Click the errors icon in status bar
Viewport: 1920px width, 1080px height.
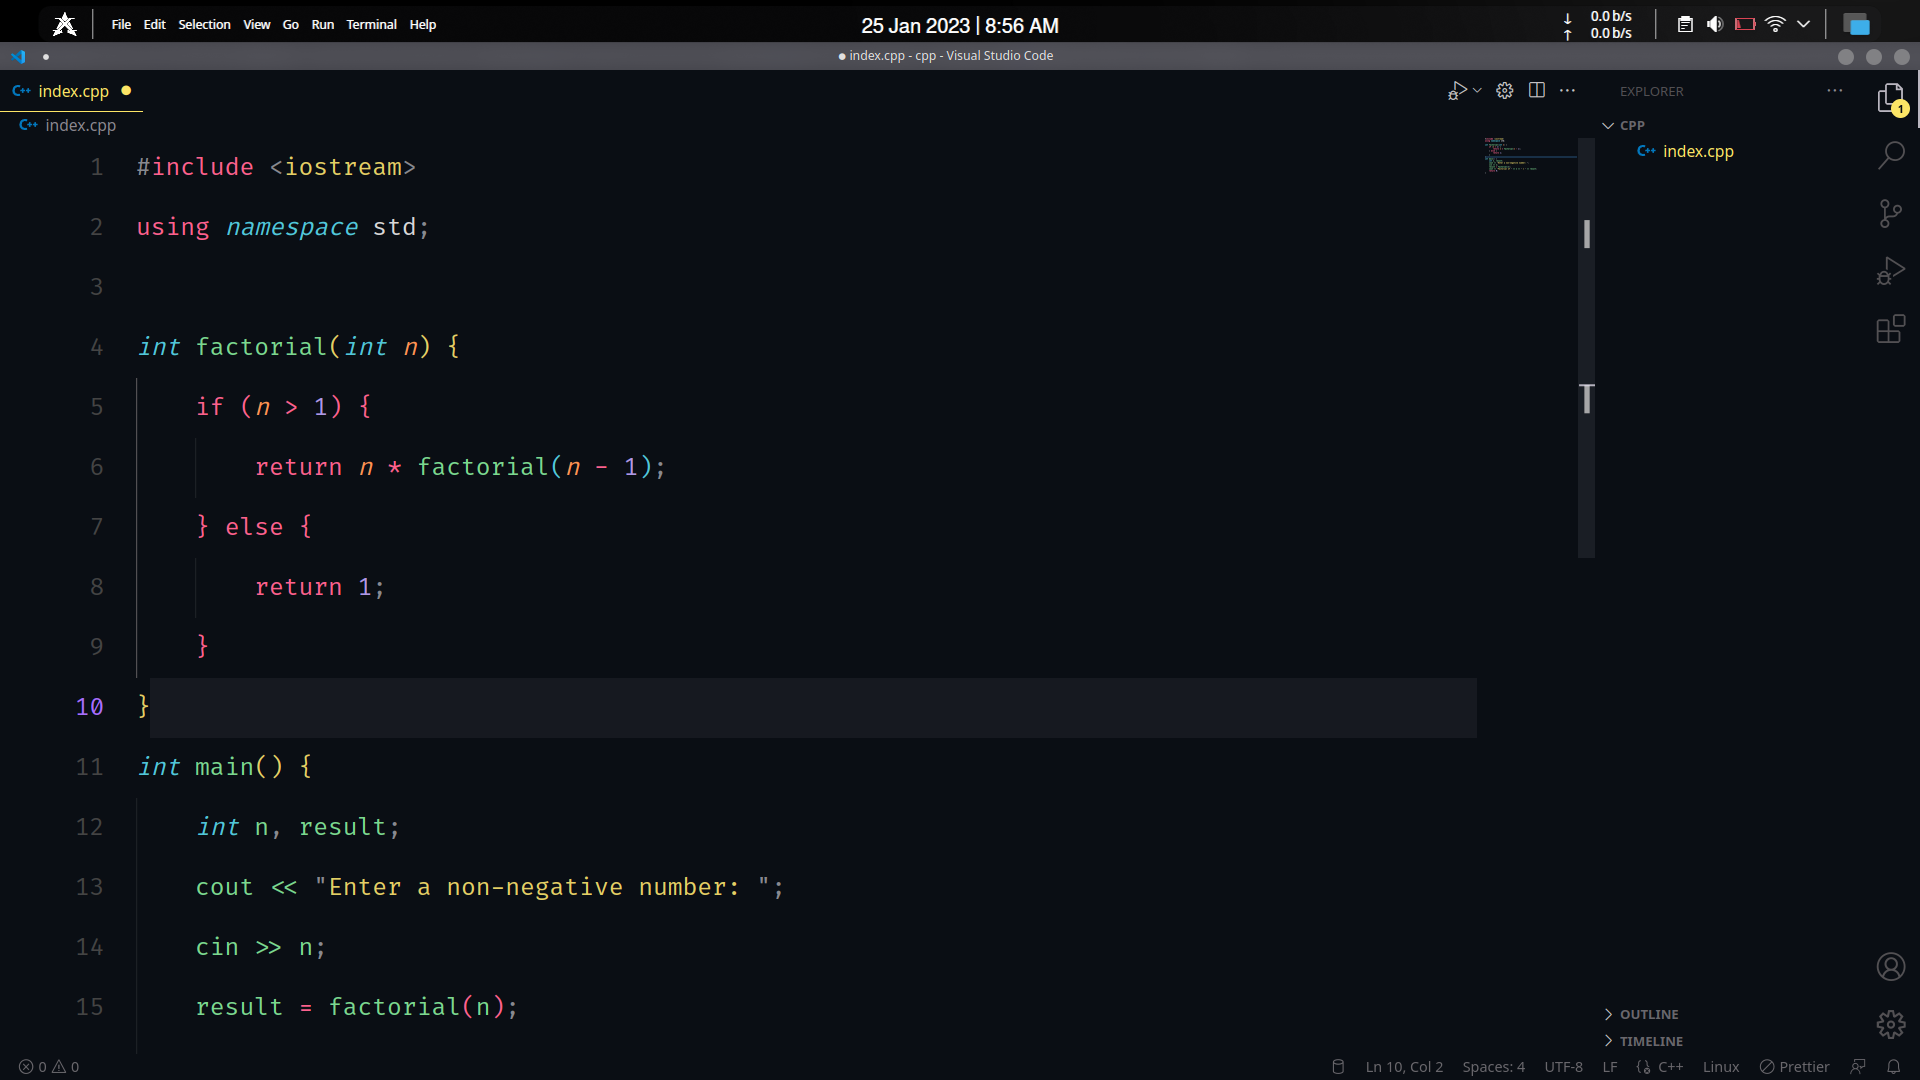click(26, 1067)
